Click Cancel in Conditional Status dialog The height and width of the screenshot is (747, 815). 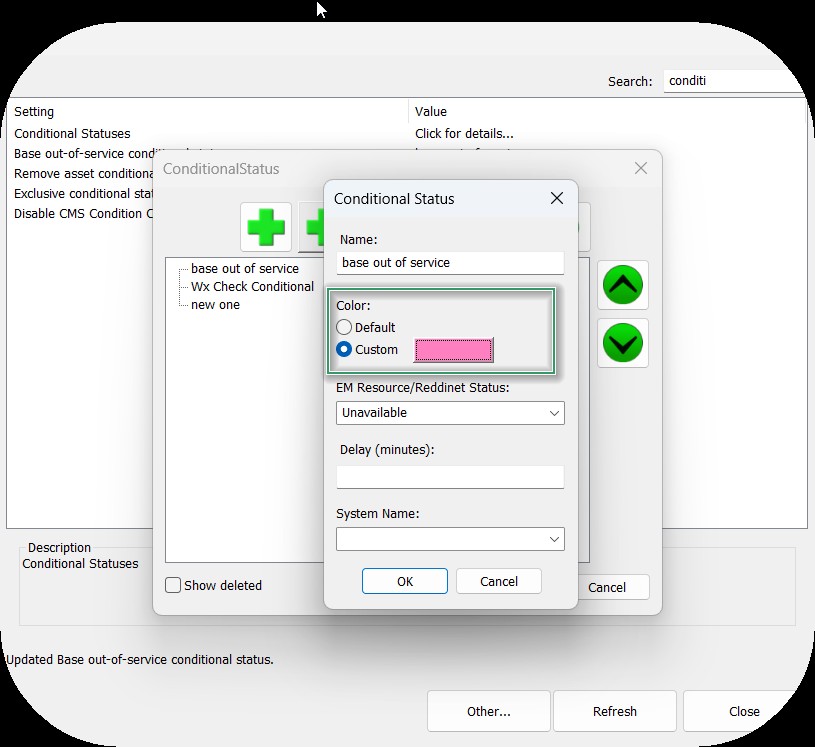[x=498, y=581]
